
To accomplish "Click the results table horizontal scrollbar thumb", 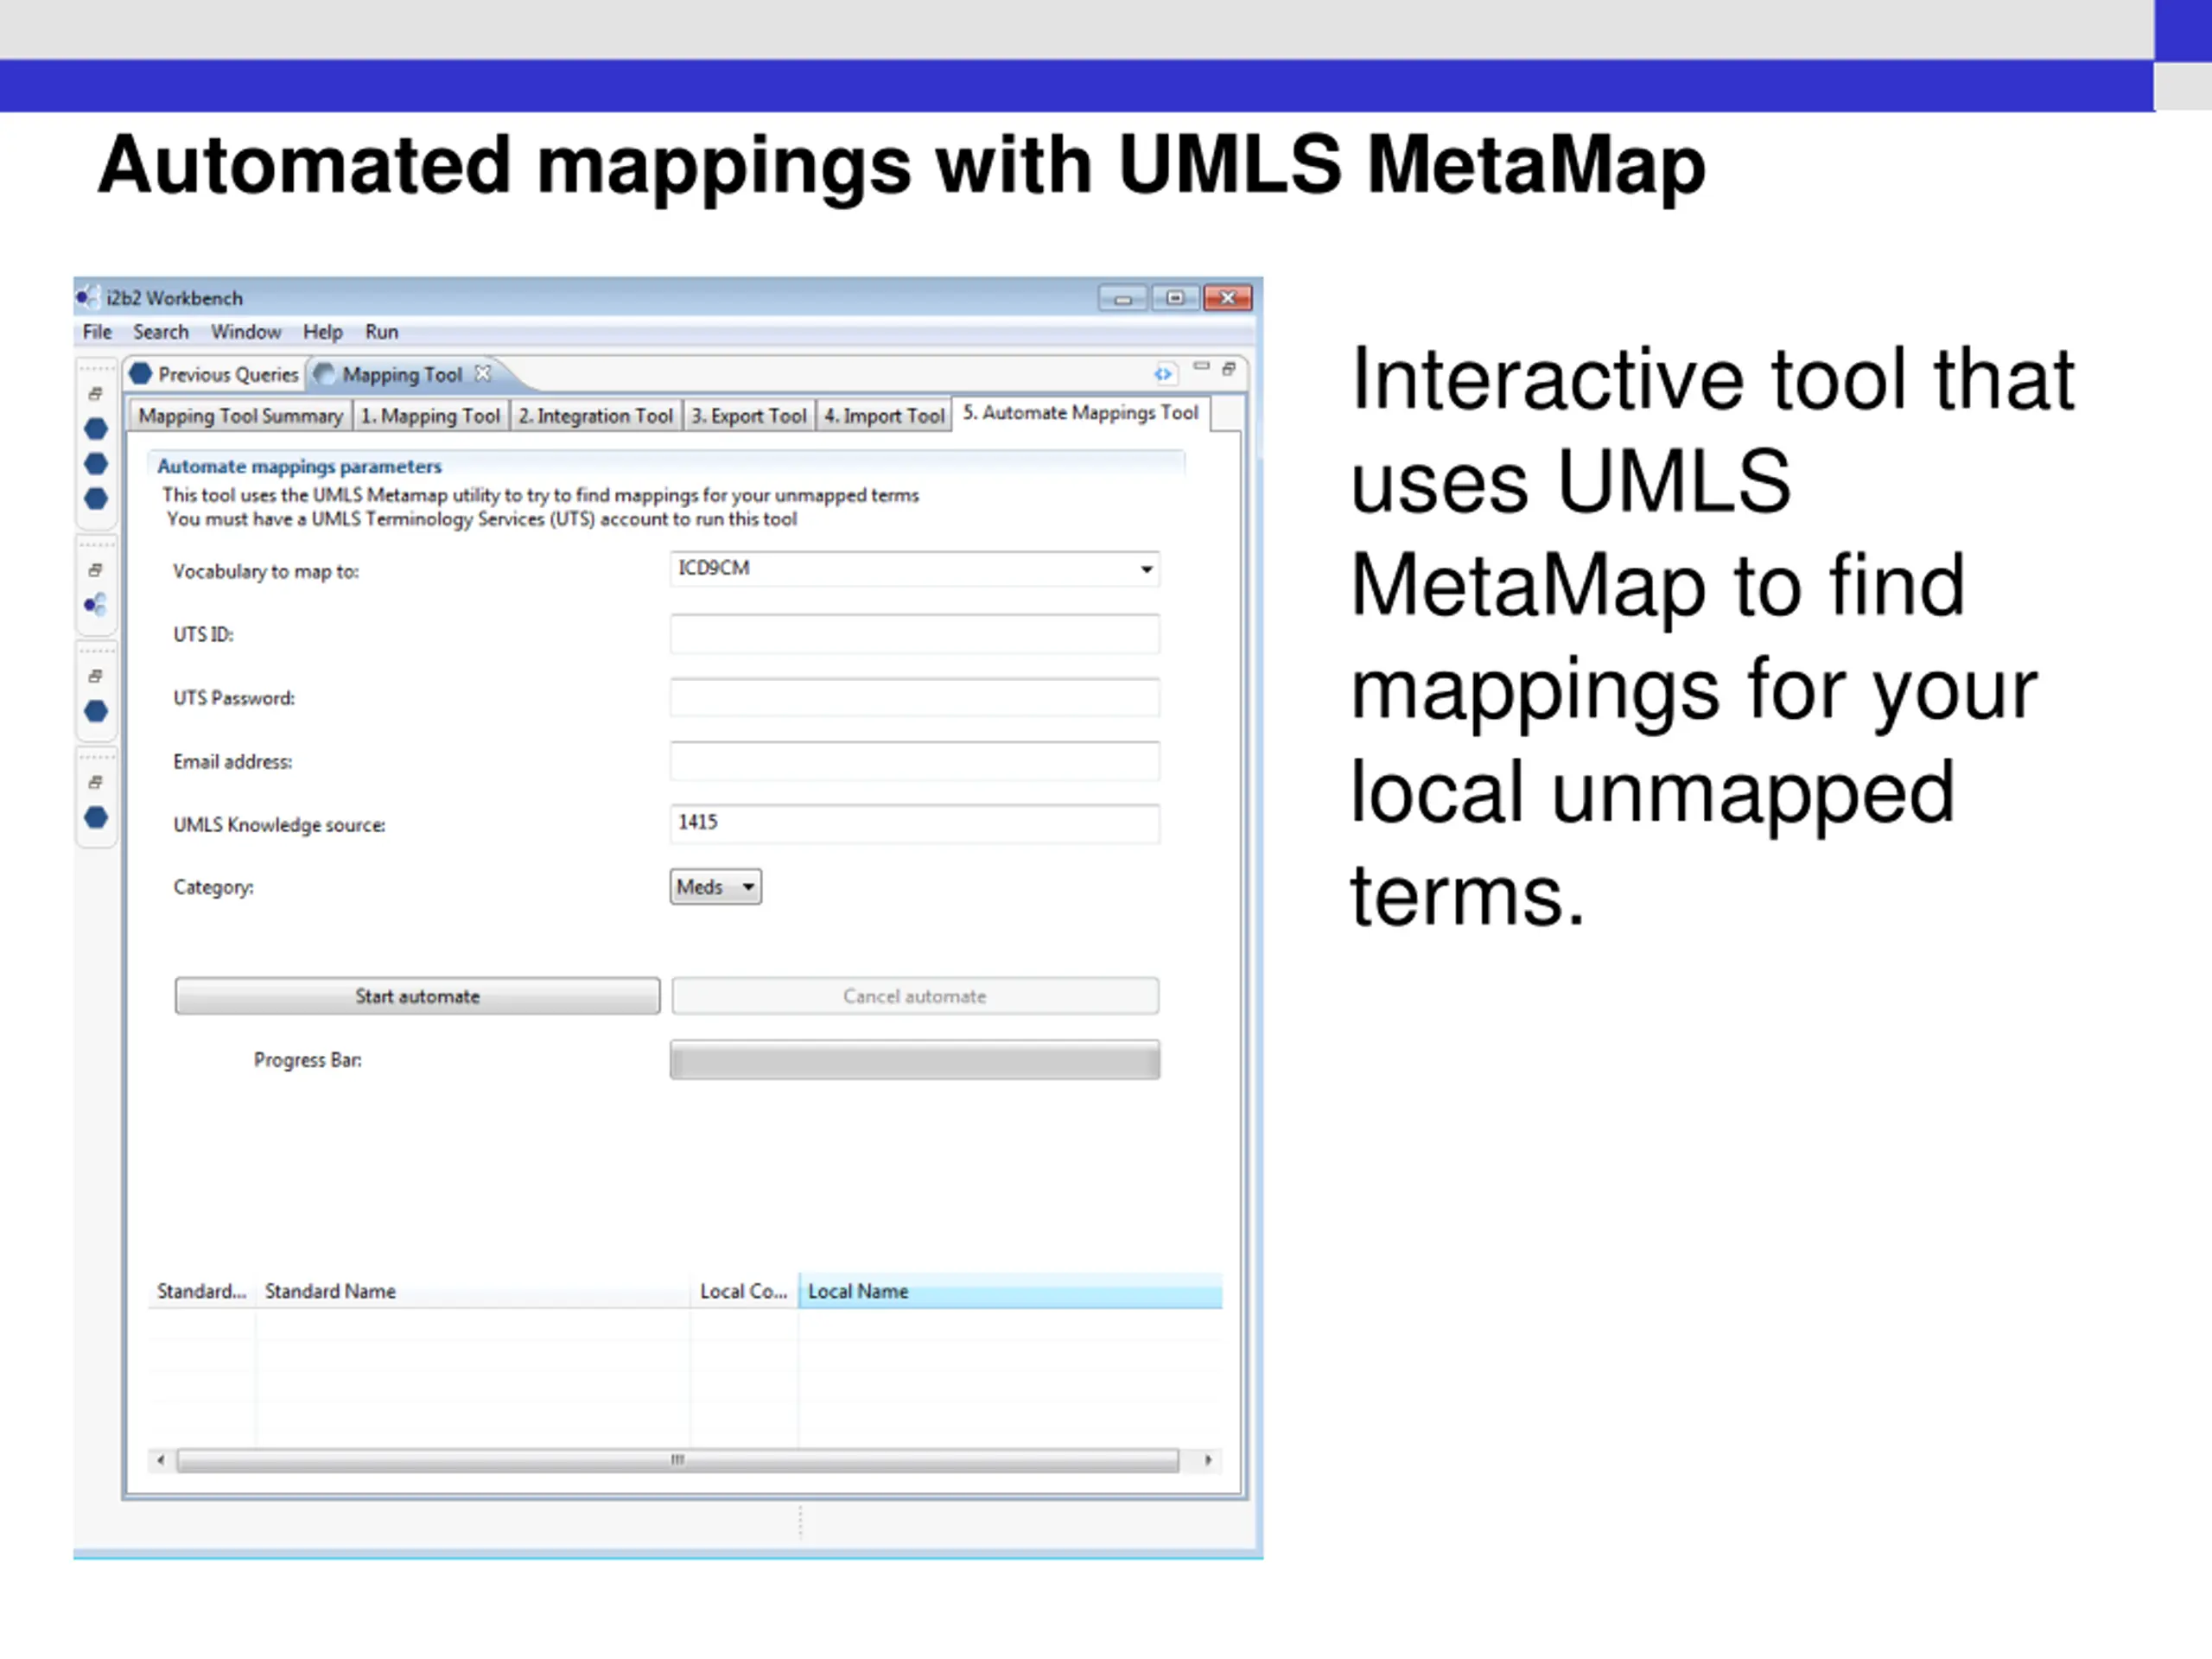I will (x=678, y=1460).
